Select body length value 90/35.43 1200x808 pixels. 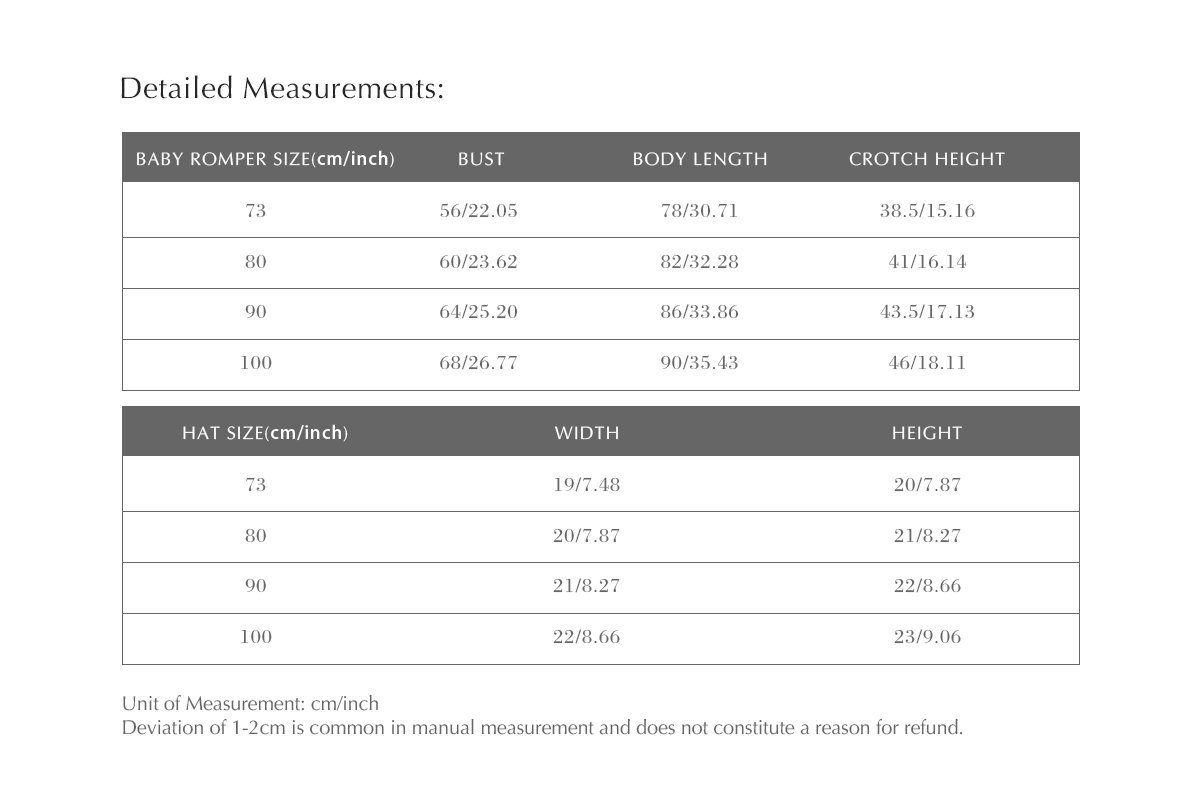(700, 362)
